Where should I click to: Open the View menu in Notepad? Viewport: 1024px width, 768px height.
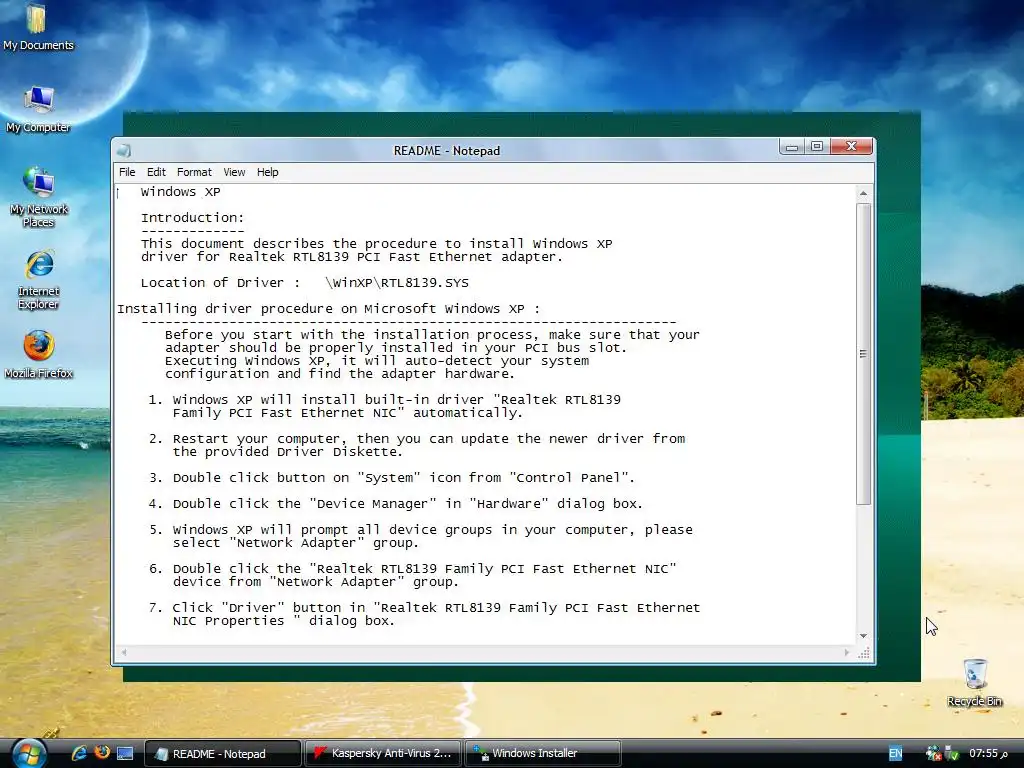(234, 172)
